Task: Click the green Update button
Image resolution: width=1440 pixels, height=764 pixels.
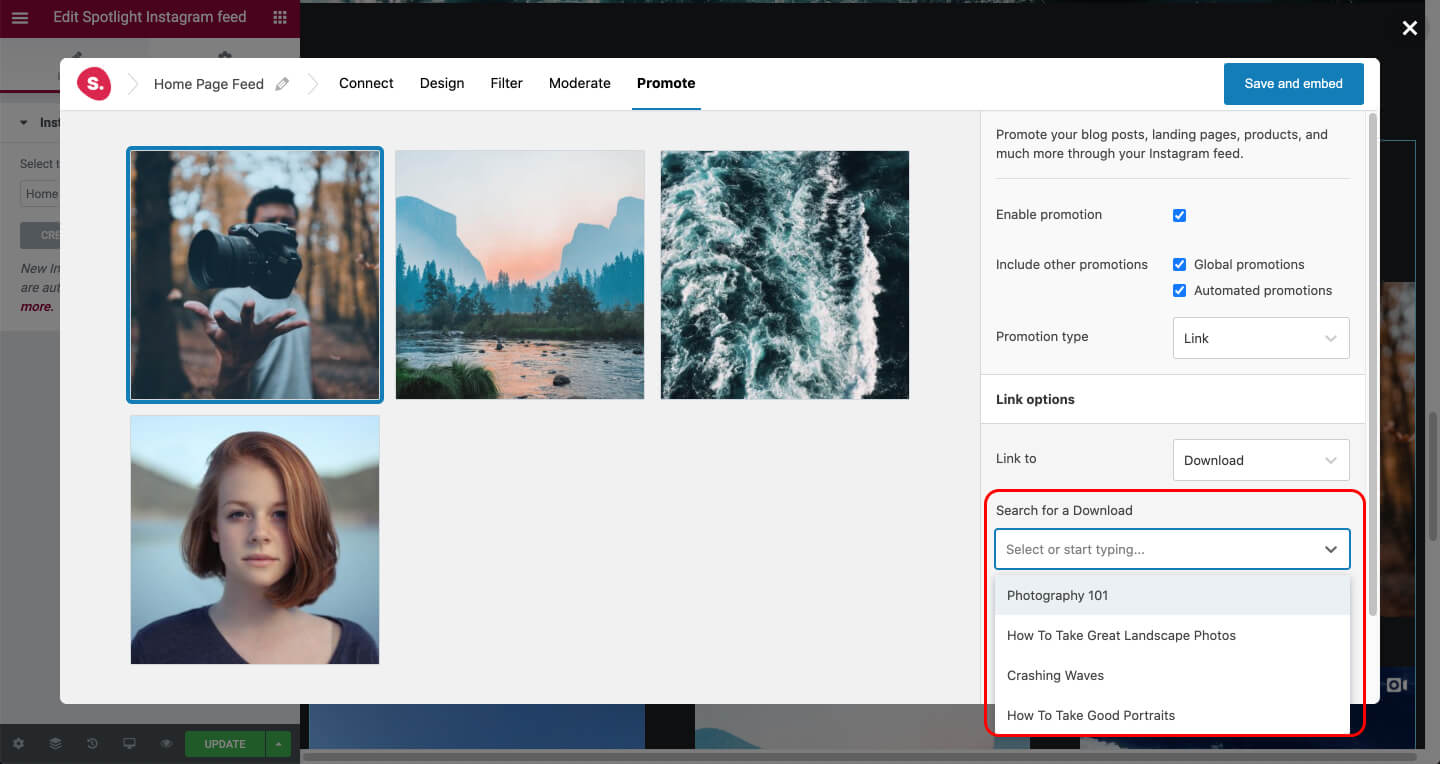Action: tap(225, 744)
